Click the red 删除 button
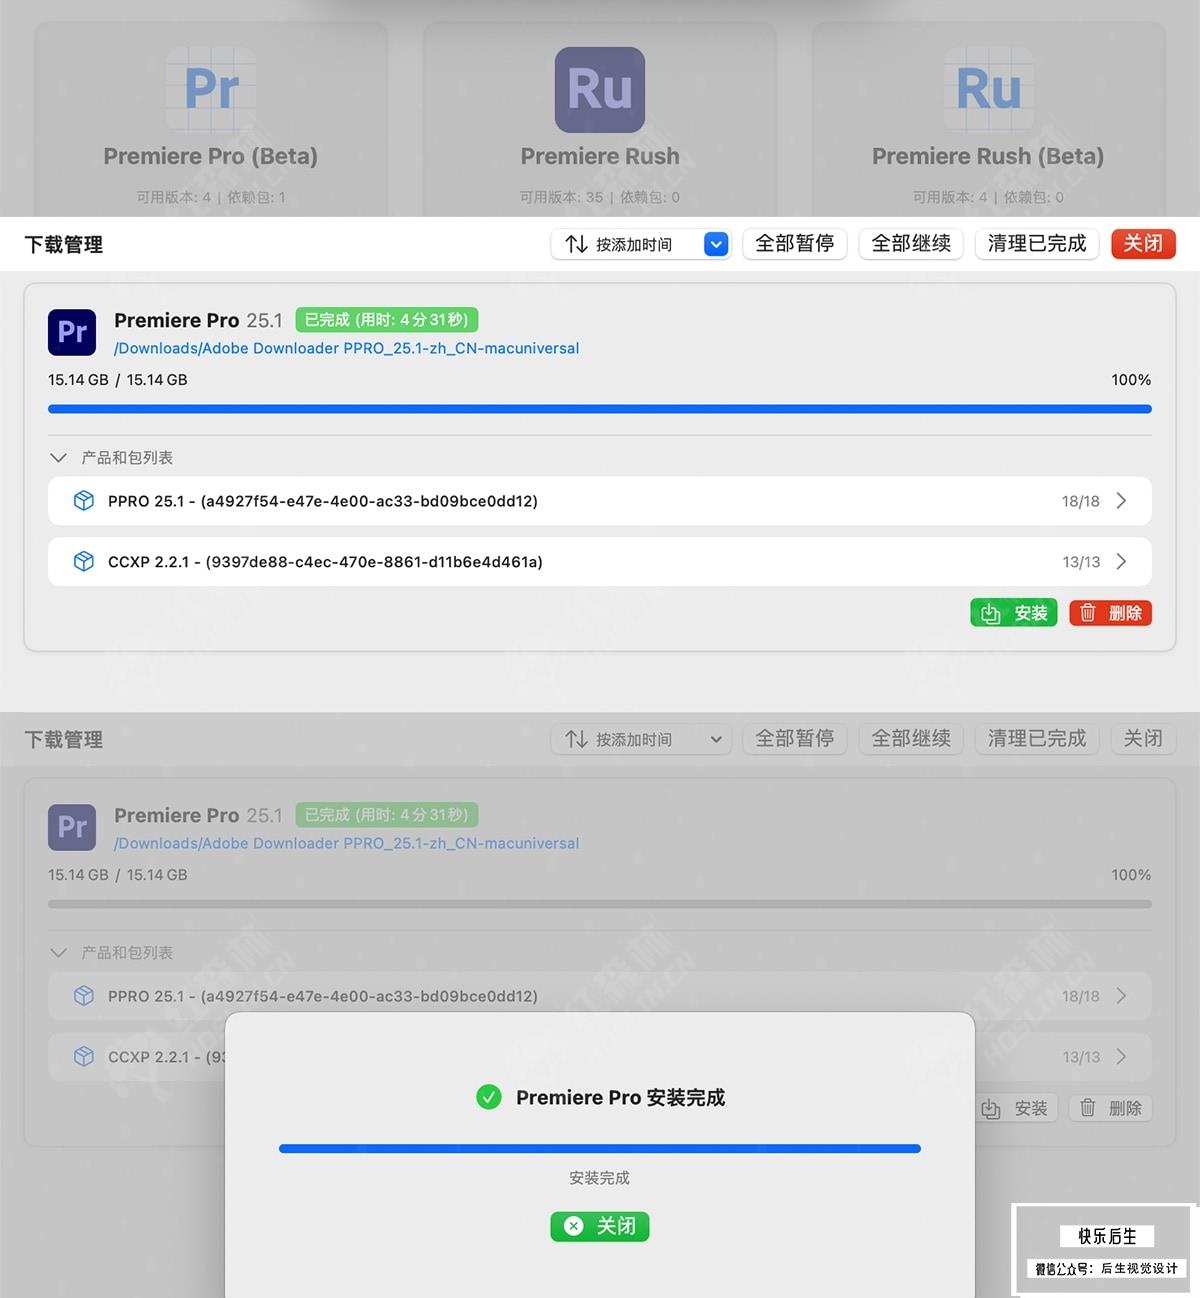The height and width of the screenshot is (1298, 1200). coord(1110,613)
